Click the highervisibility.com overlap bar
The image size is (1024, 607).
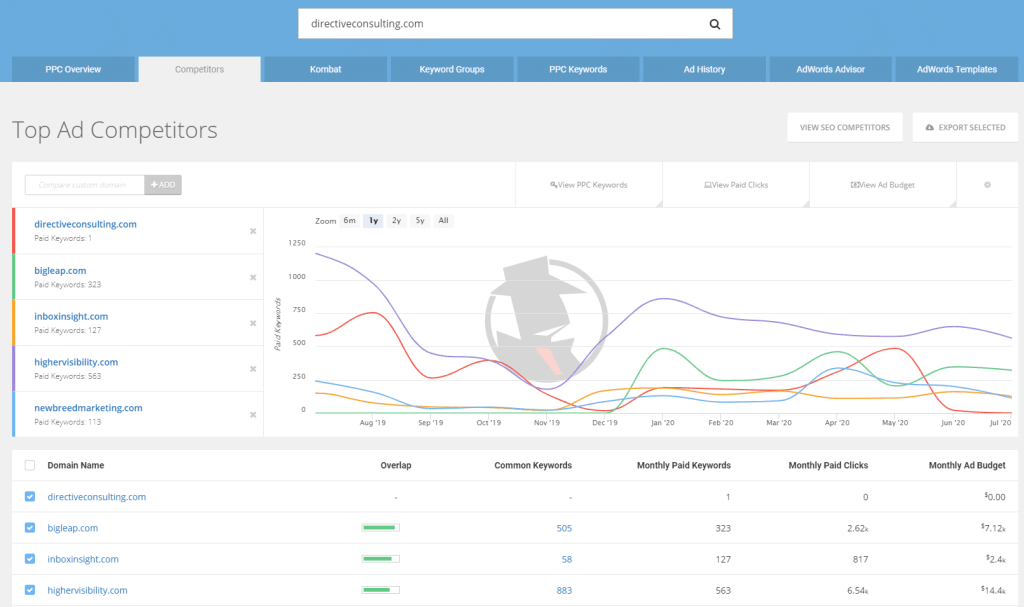(381, 590)
